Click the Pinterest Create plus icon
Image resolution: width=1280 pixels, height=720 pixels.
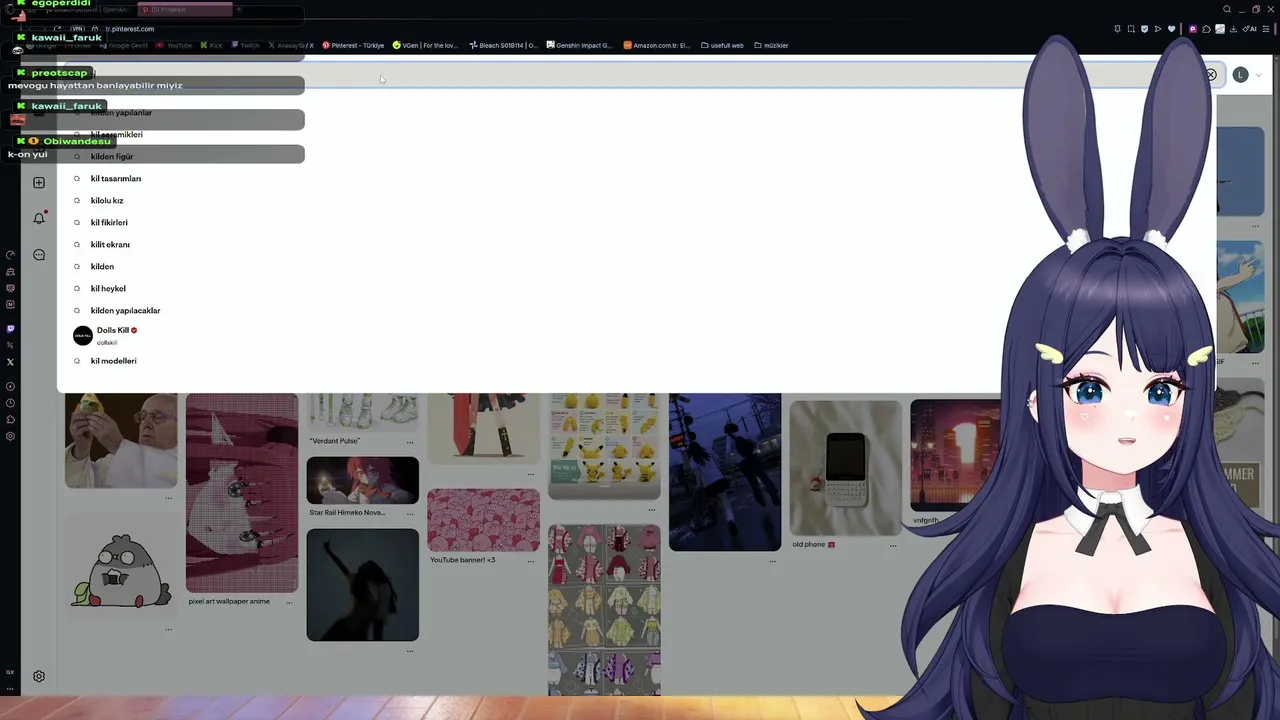pos(39,183)
